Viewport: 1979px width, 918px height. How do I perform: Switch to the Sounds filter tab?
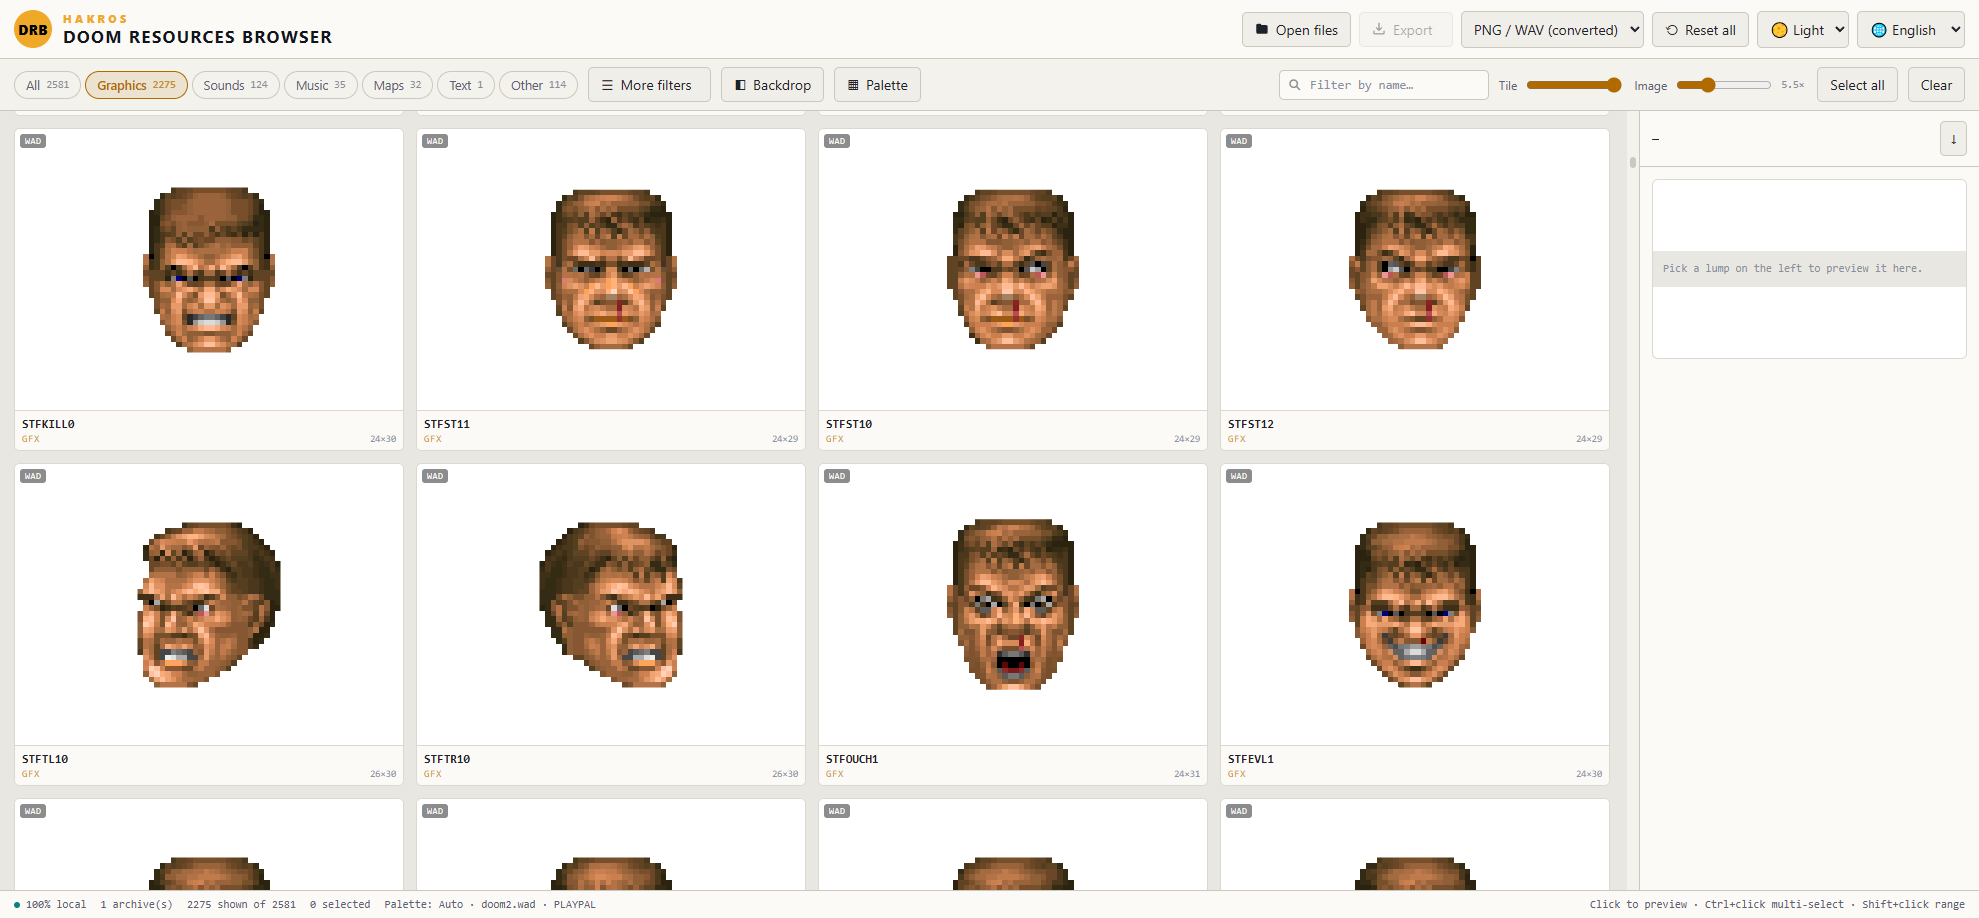tap(235, 85)
